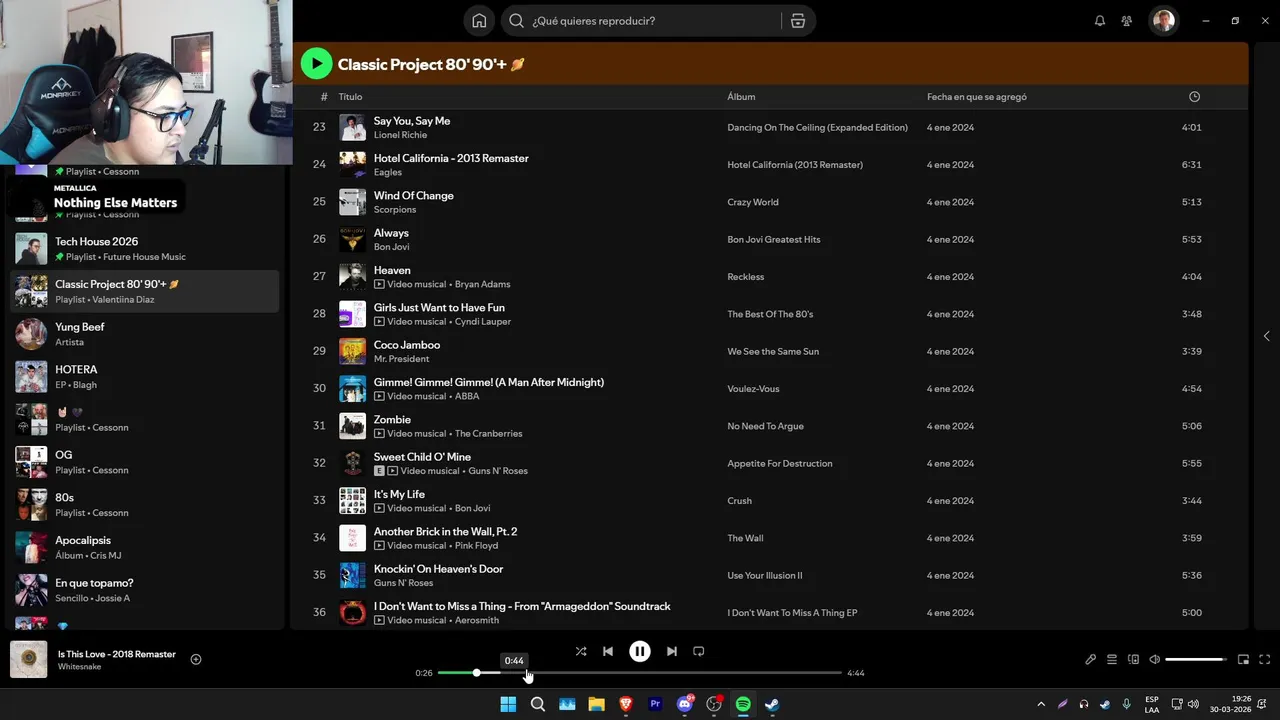The image size is (1280, 720).
Task: Open the Cyndi Lauper artist link
Action: click(483, 322)
